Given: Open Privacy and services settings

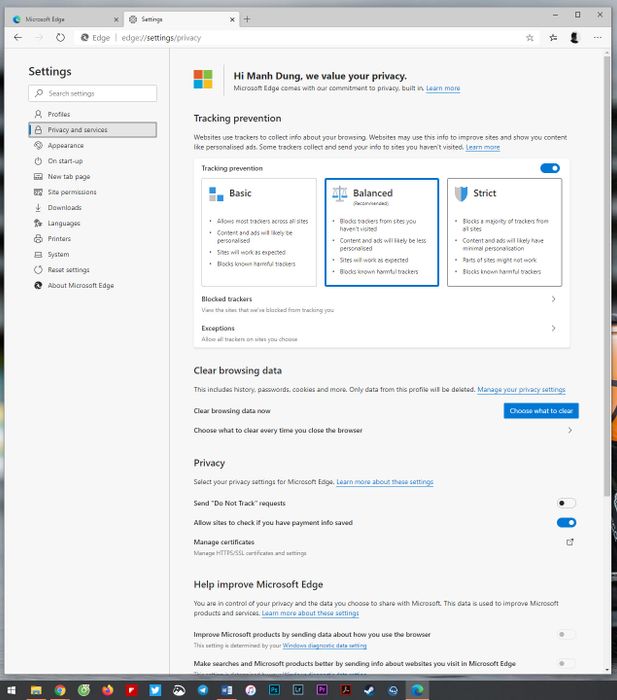Looking at the screenshot, I should 93,130.
